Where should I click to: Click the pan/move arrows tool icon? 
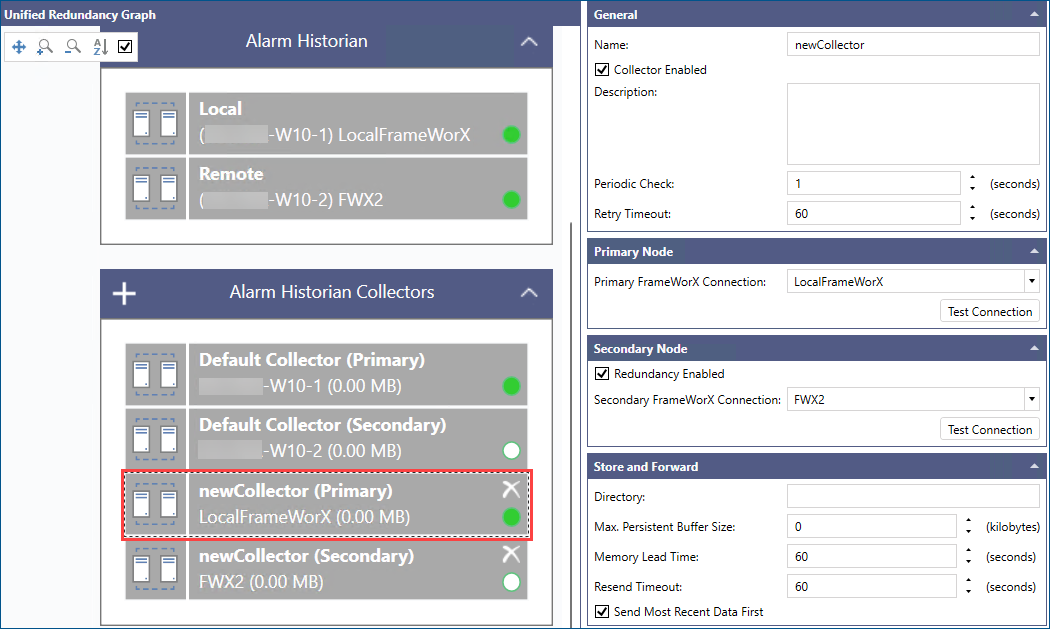(x=19, y=47)
